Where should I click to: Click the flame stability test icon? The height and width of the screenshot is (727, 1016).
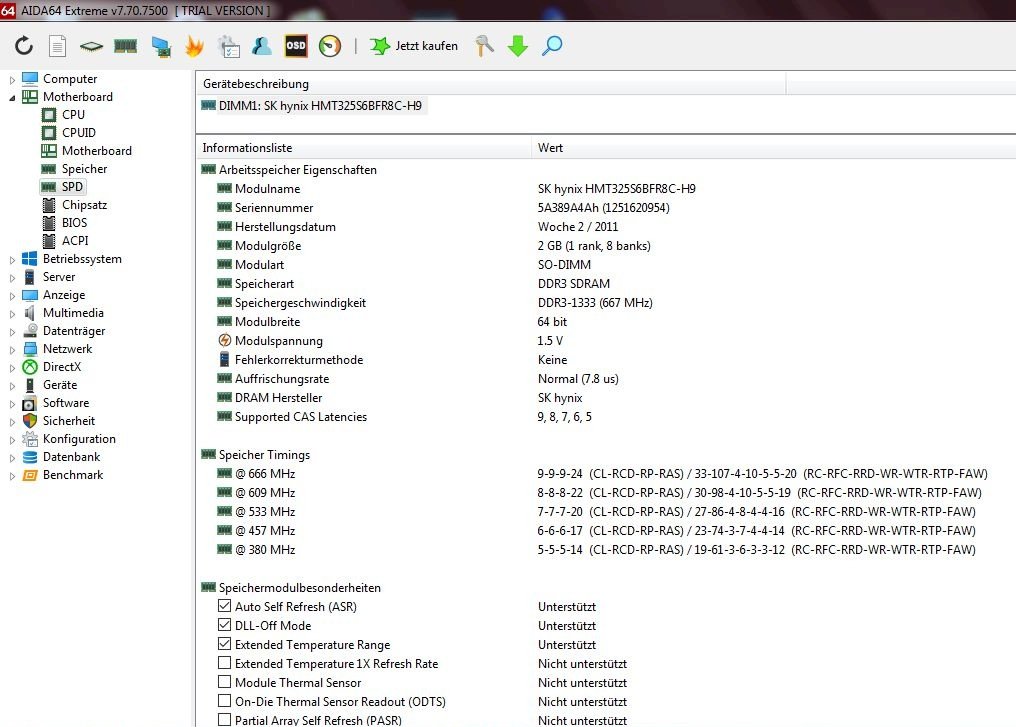pyautogui.click(x=194, y=46)
